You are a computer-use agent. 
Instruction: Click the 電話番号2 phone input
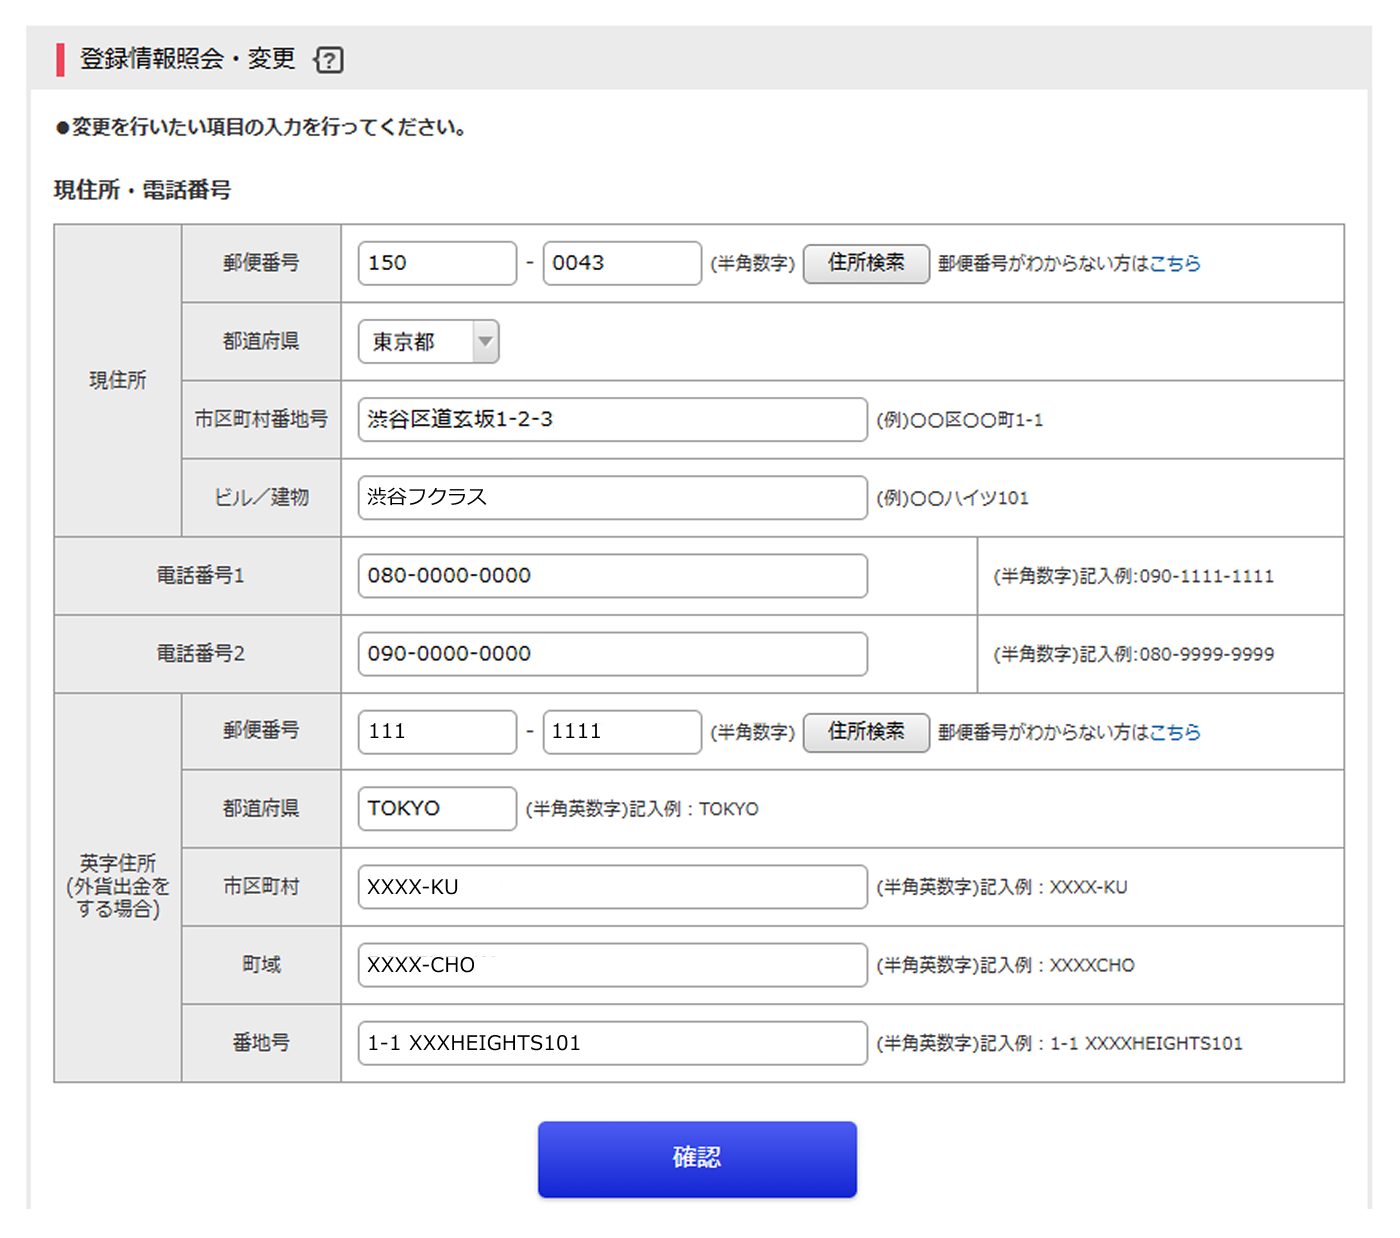tap(612, 654)
